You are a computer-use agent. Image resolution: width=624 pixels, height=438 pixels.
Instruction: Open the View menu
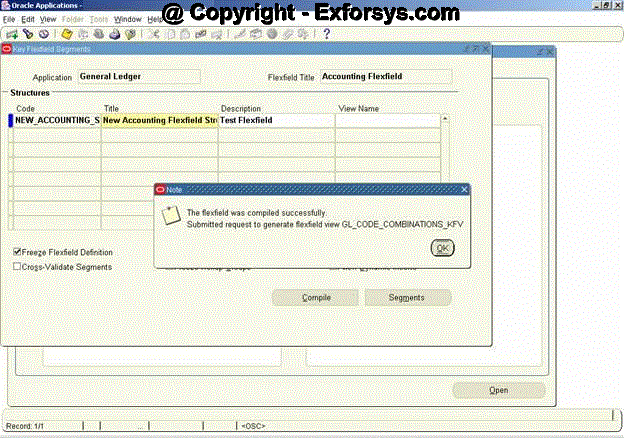(48, 19)
